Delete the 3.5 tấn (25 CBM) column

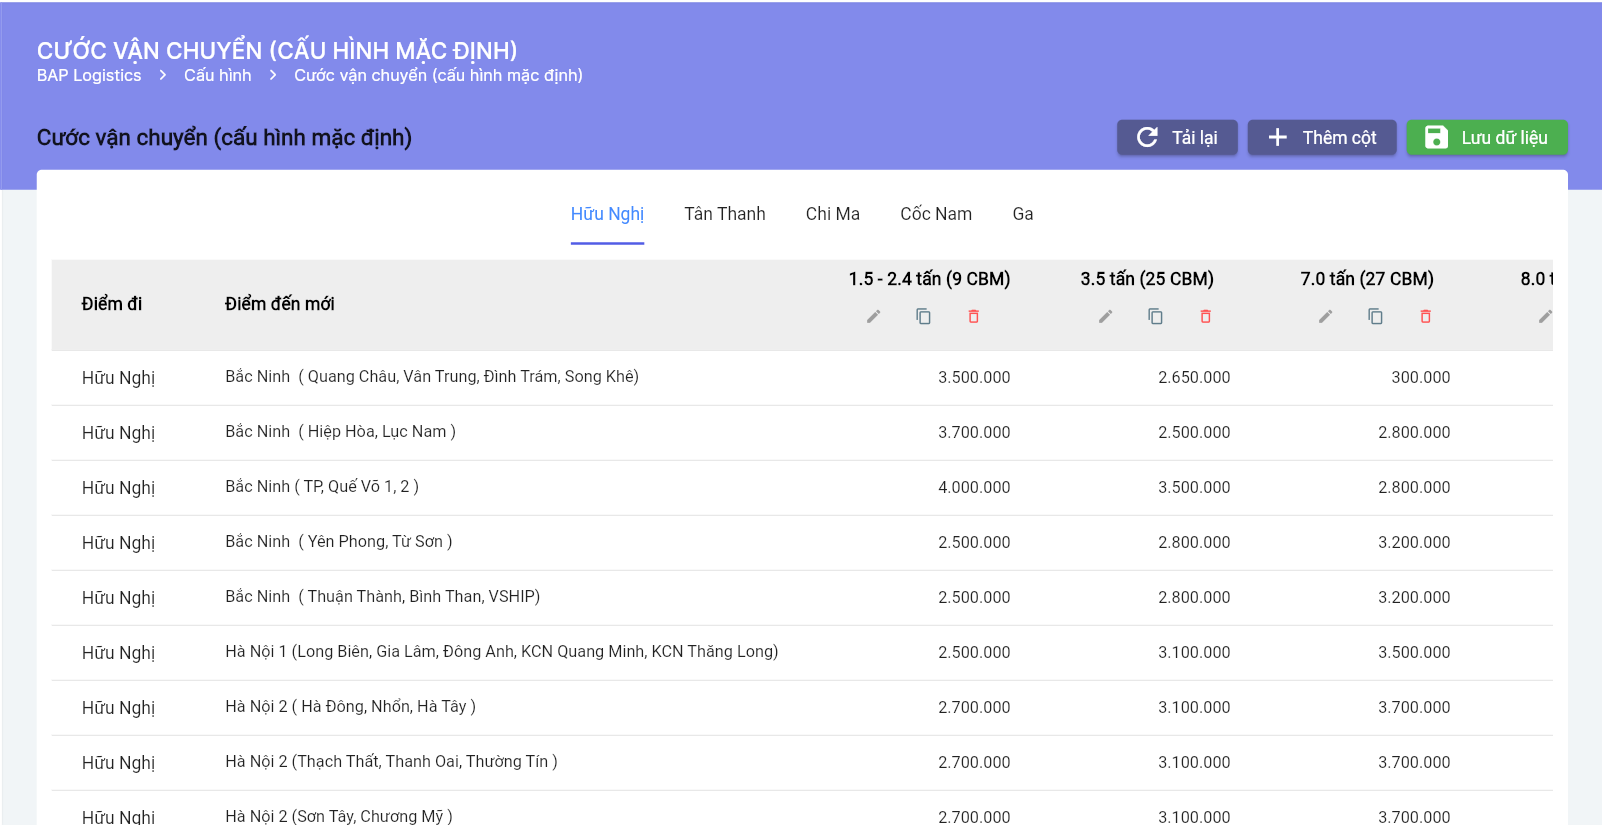(x=1205, y=317)
